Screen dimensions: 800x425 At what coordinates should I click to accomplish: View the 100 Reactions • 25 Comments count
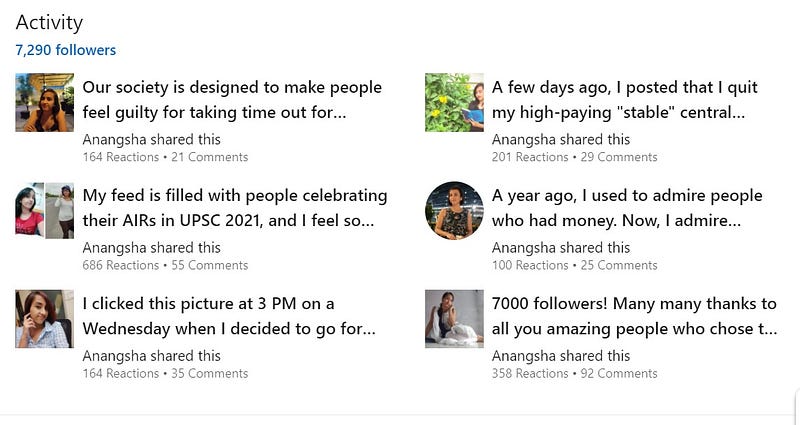(x=574, y=266)
